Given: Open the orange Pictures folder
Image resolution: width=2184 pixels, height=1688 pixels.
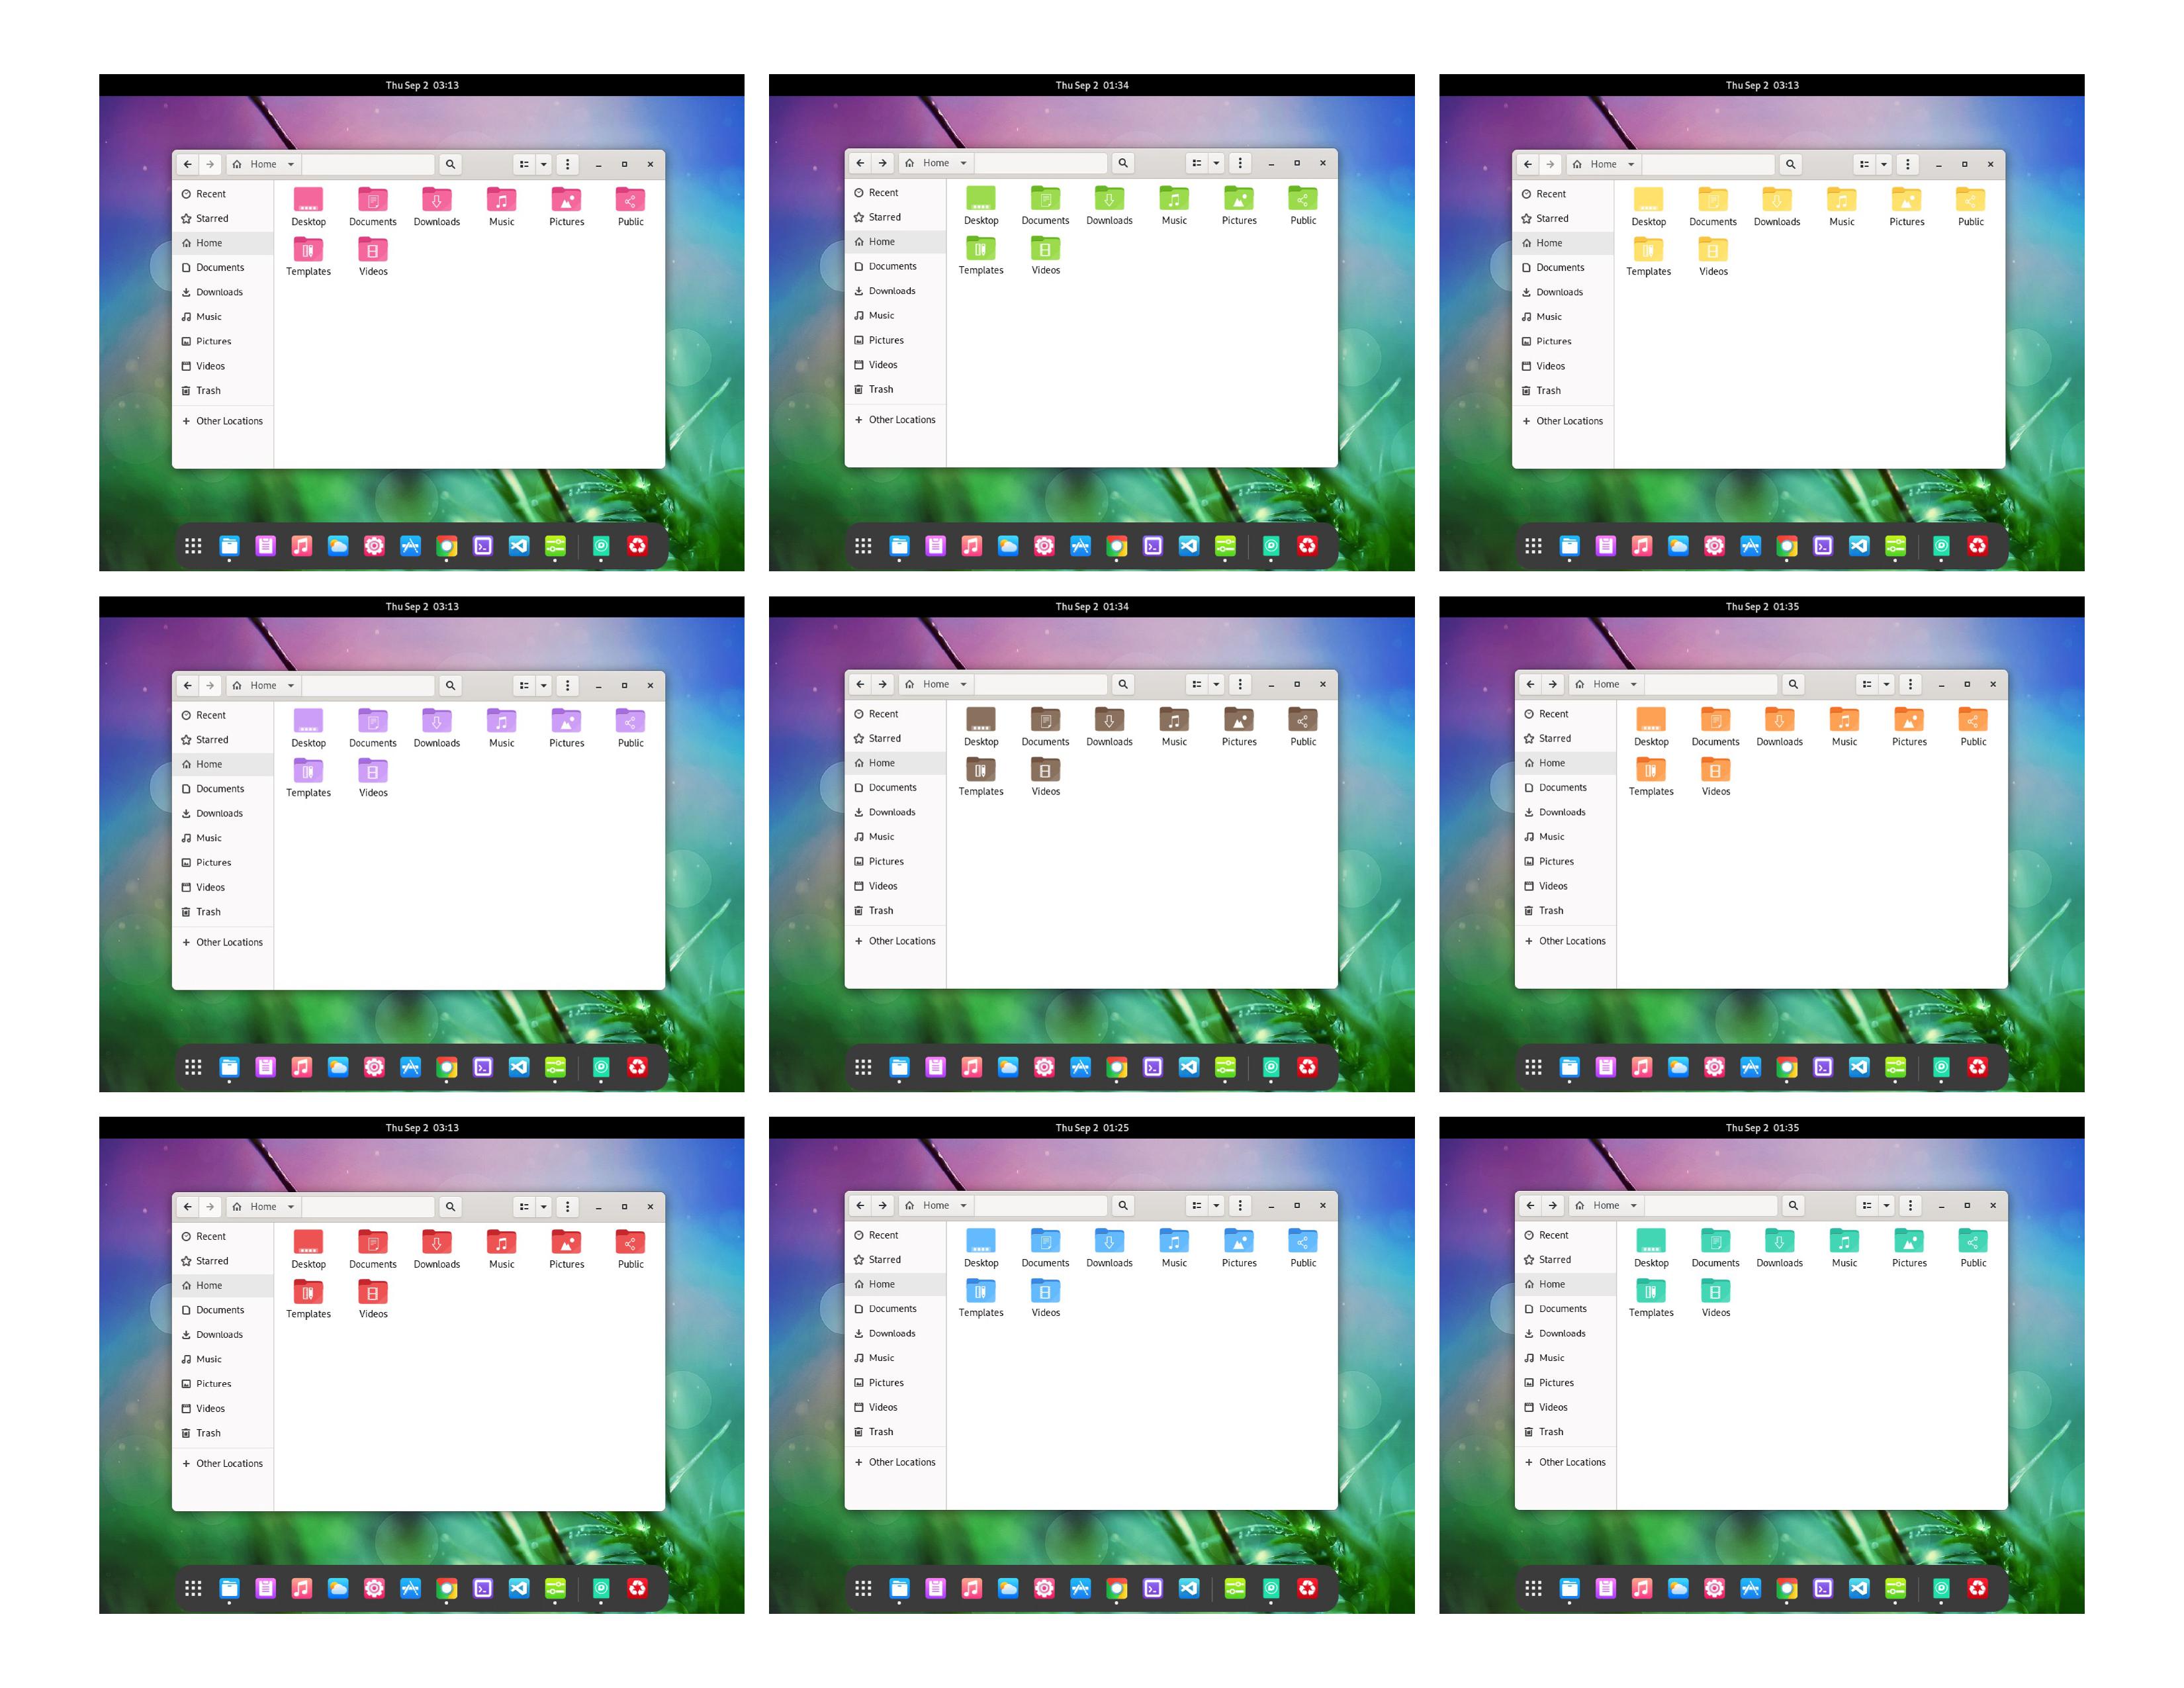Looking at the screenshot, I should point(1909,719).
